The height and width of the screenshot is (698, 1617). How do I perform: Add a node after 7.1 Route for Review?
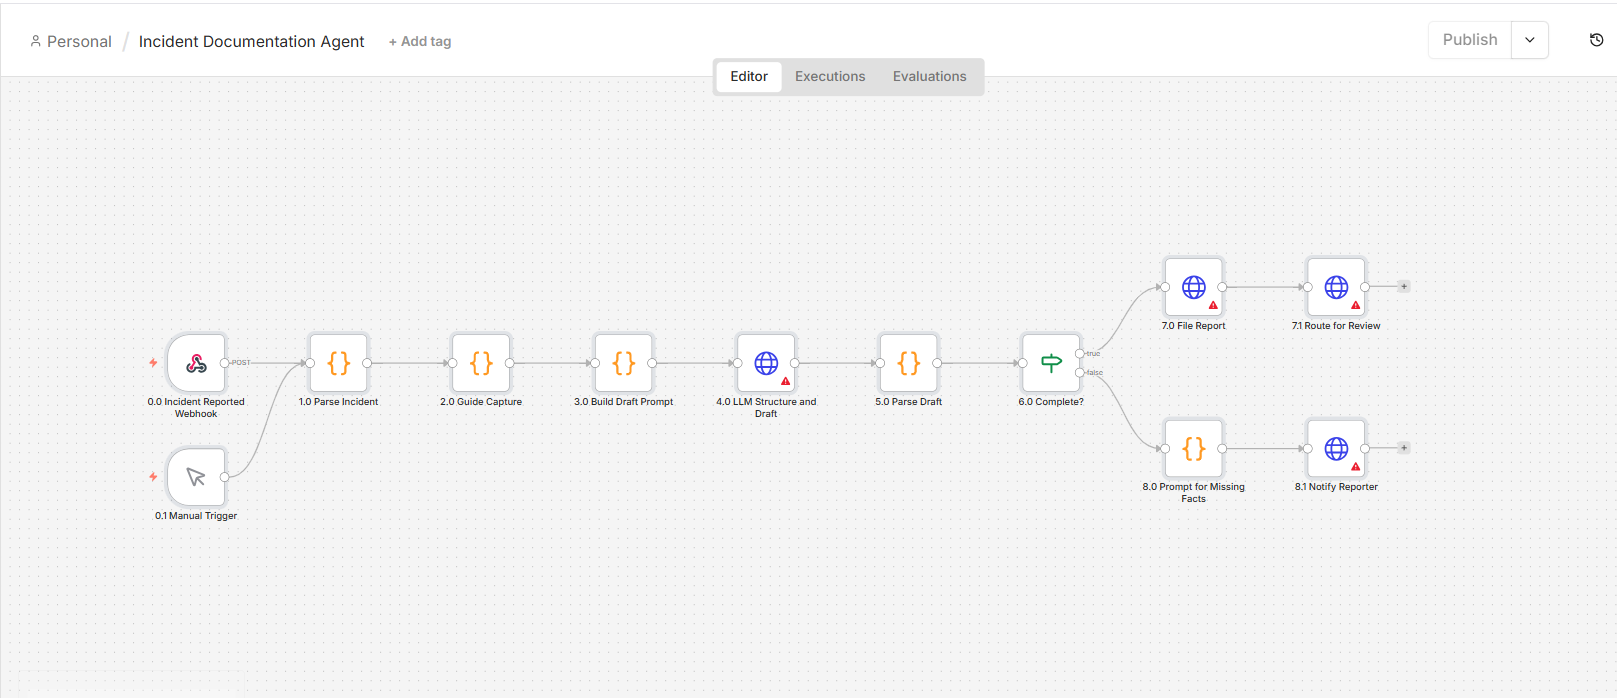[x=1404, y=287]
